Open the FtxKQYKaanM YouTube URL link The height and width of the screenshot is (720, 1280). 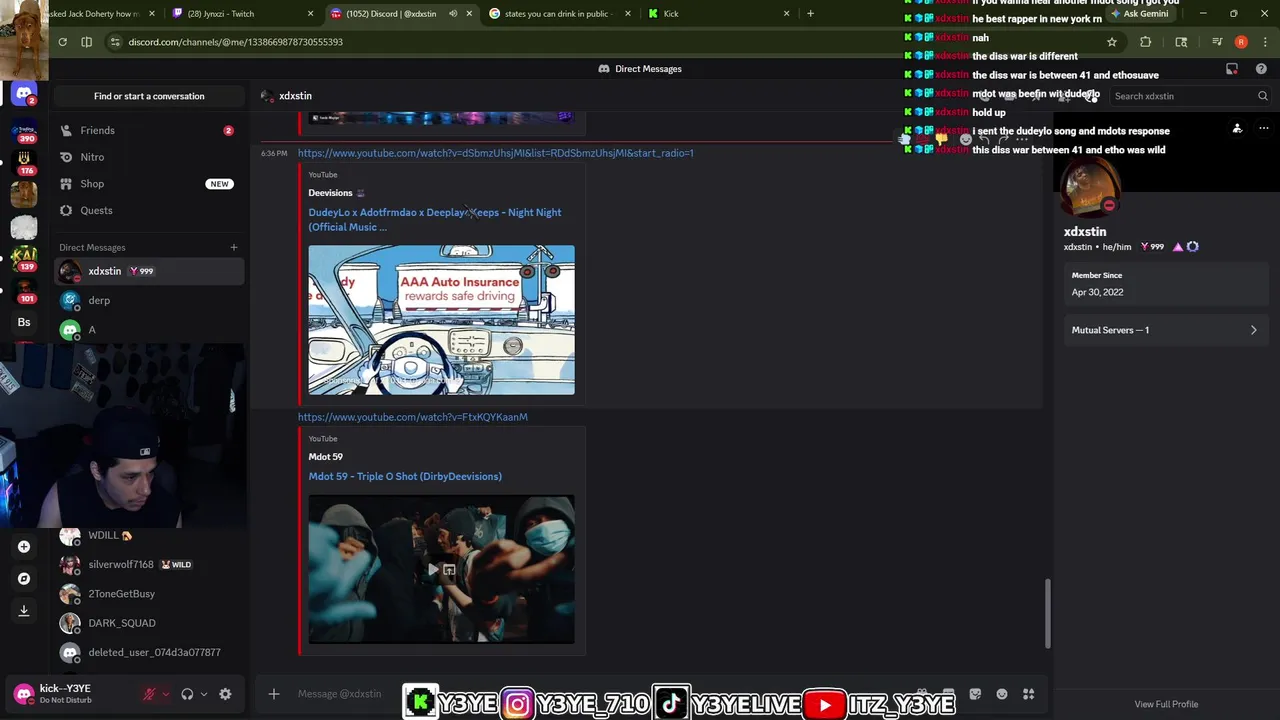[412, 417]
